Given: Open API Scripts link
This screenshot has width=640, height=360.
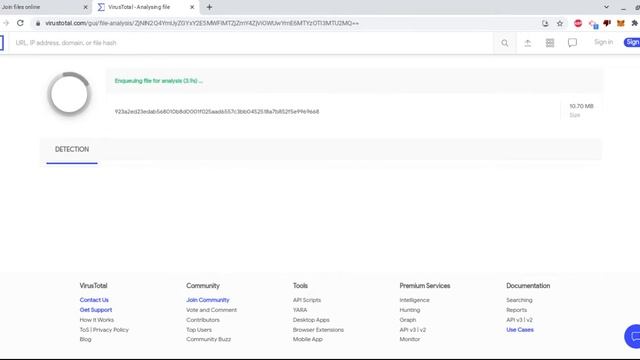Looking at the screenshot, I should [307, 300].
